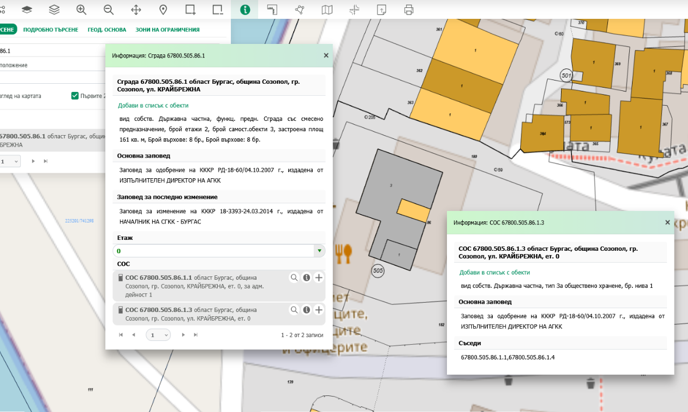Expand the Етаж floor dropdown
Image resolution: width=688 pixels, height=412 pixels.
tap(319, 251)
